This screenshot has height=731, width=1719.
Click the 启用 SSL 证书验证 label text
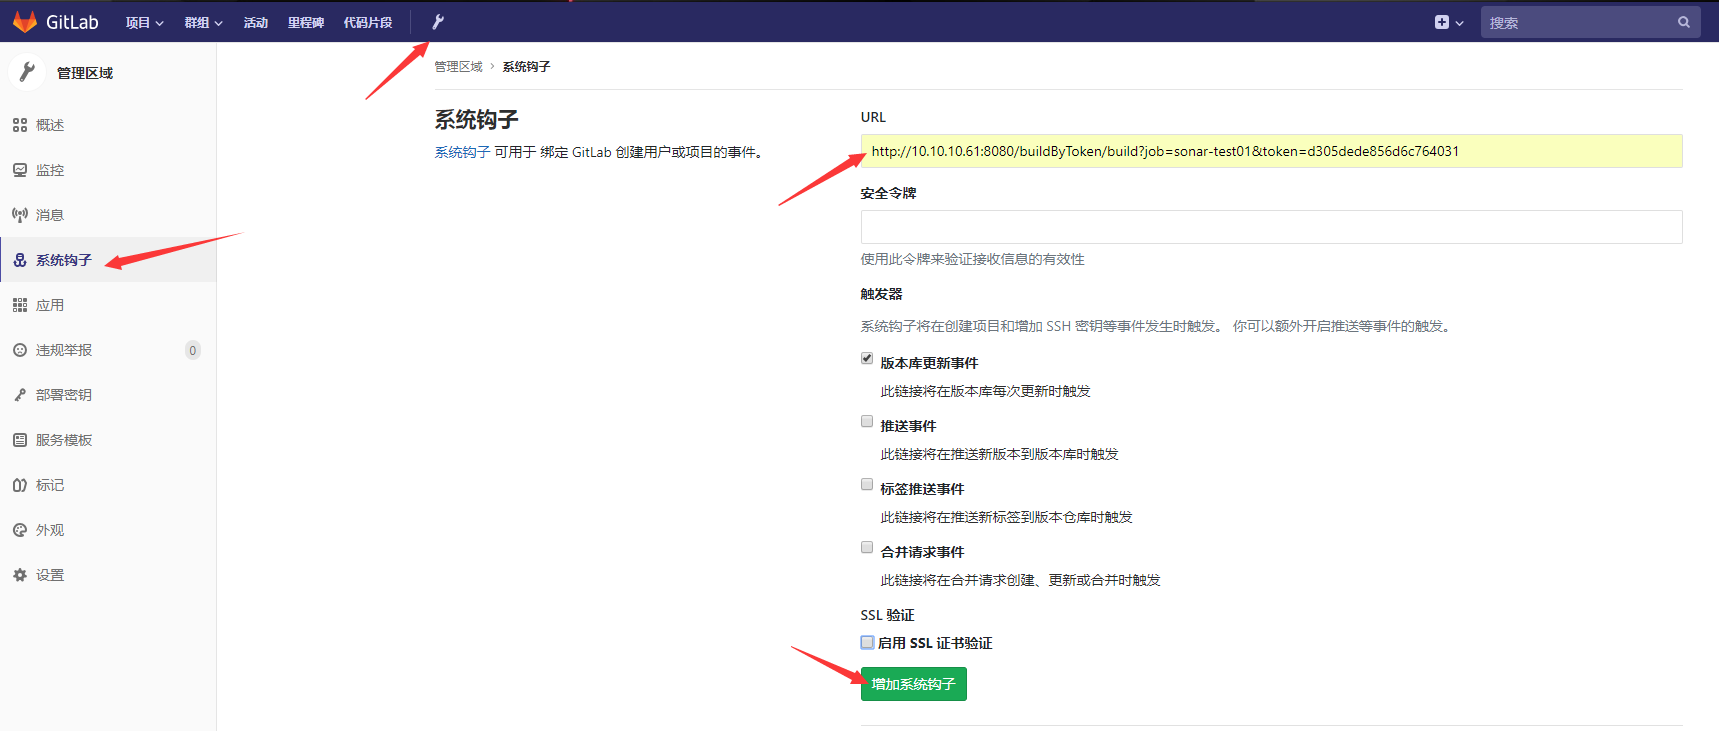[935, 643]
